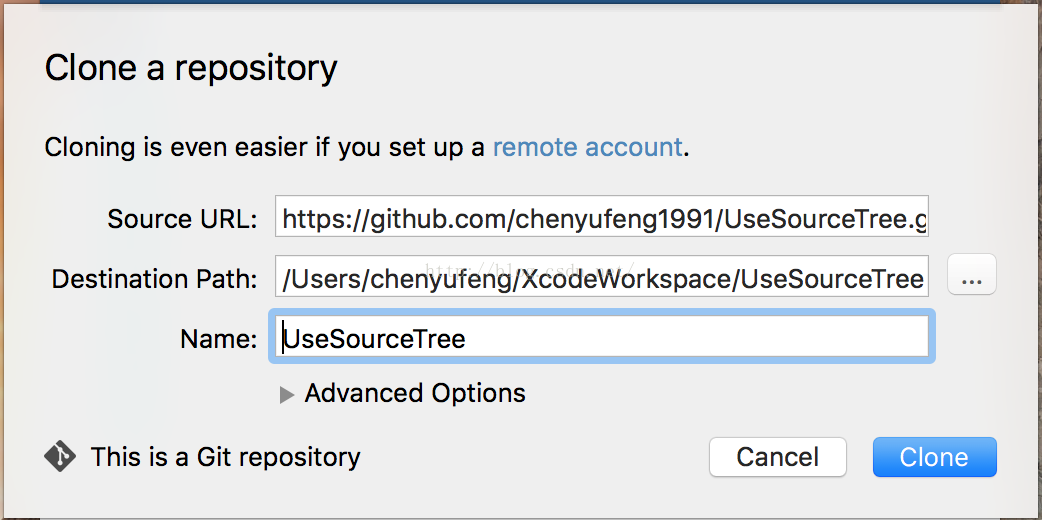Expand the Advanced Options disclosure triangle
This screenshot has height=520, width=1042.
point(287,394)
